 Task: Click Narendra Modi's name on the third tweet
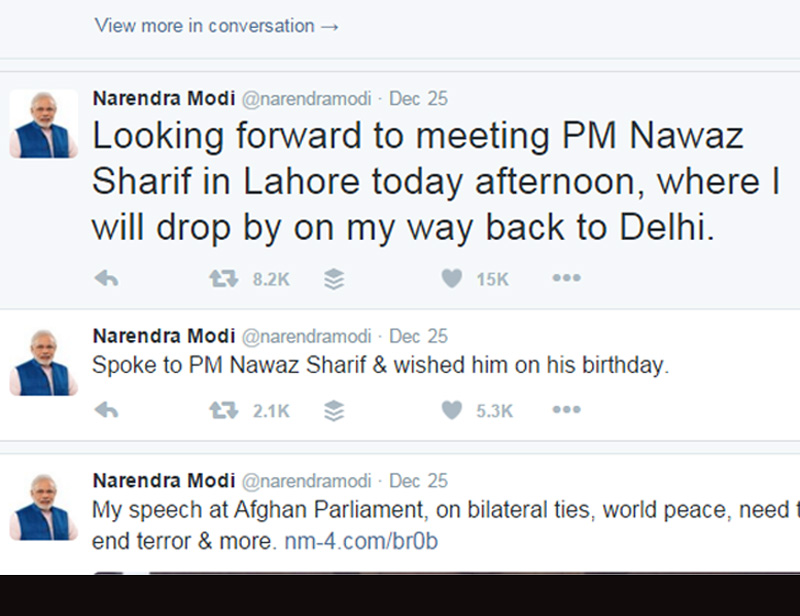[x=163, y=480]
